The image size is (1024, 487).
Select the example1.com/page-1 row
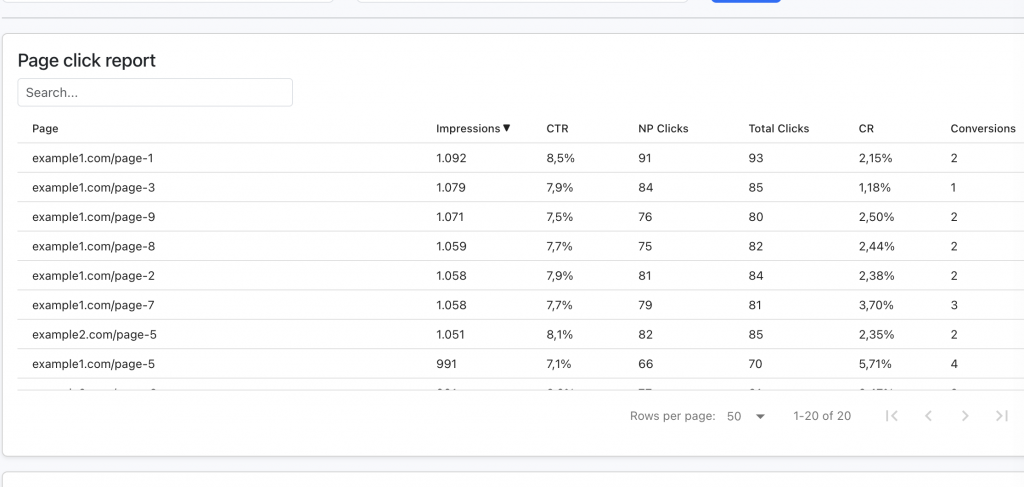tap(92, 158)
